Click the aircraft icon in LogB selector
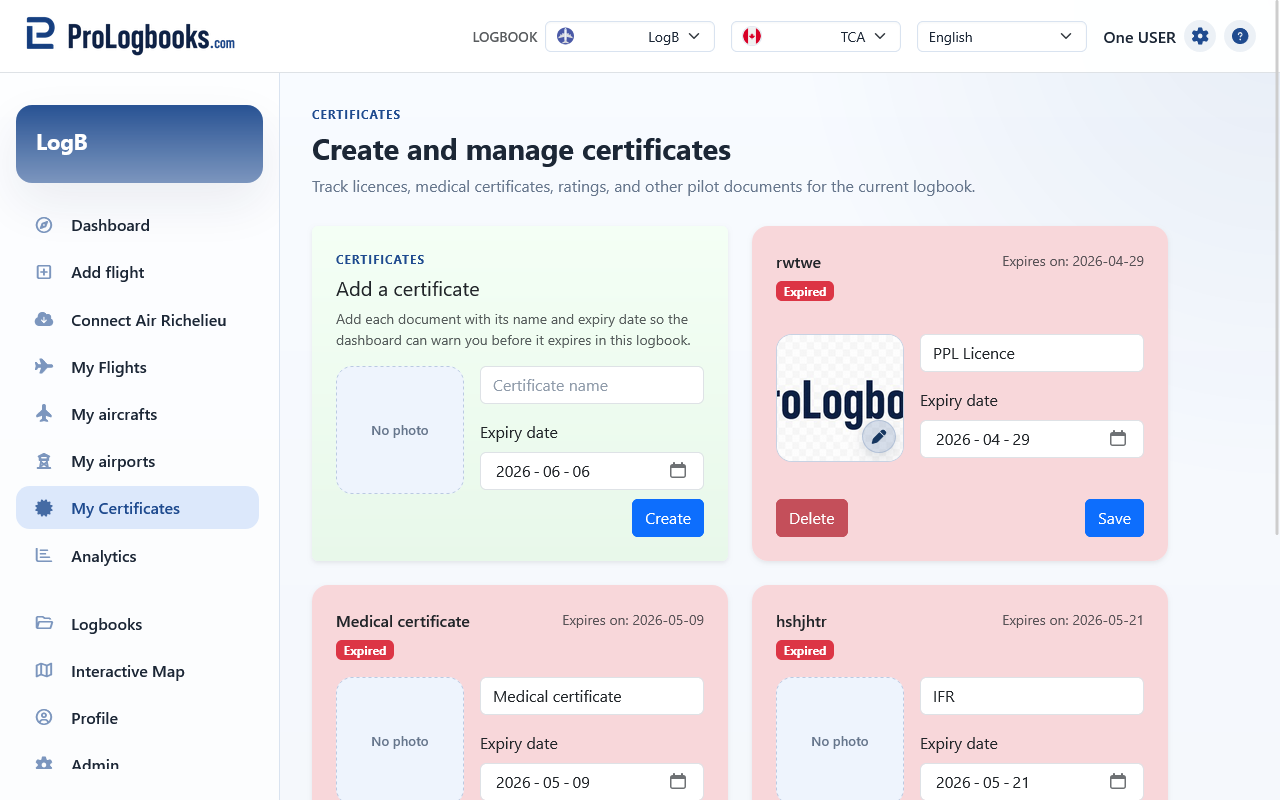Image resolution: width=1280 pixels, height=800 pixels. (x=566, y=36)
